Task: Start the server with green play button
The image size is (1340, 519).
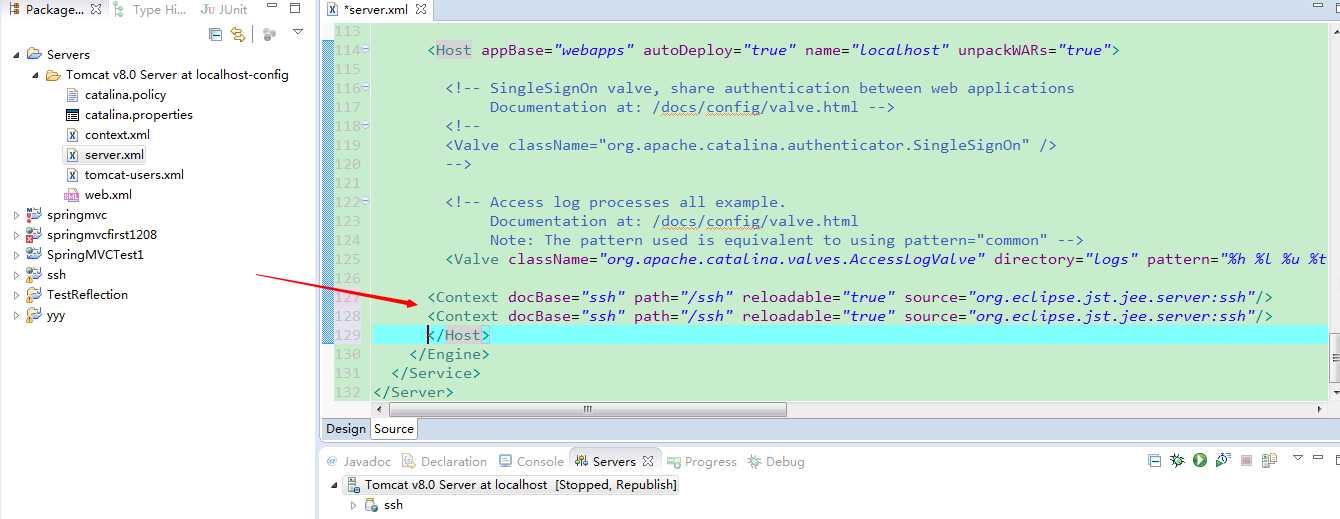Action: click(x=1199, y=461)
